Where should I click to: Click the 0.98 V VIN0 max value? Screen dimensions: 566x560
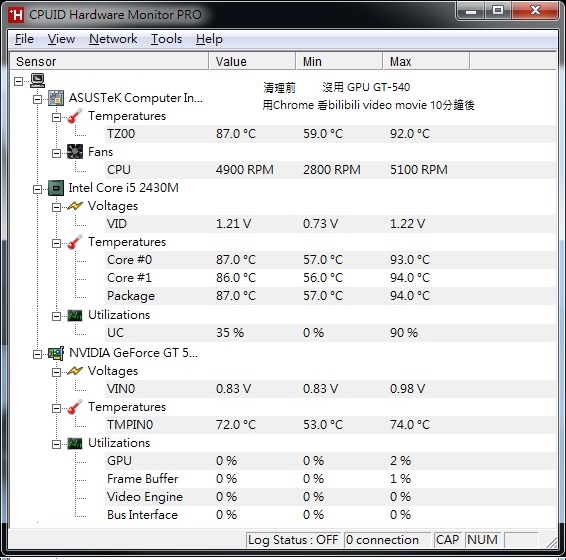point(407,389)
